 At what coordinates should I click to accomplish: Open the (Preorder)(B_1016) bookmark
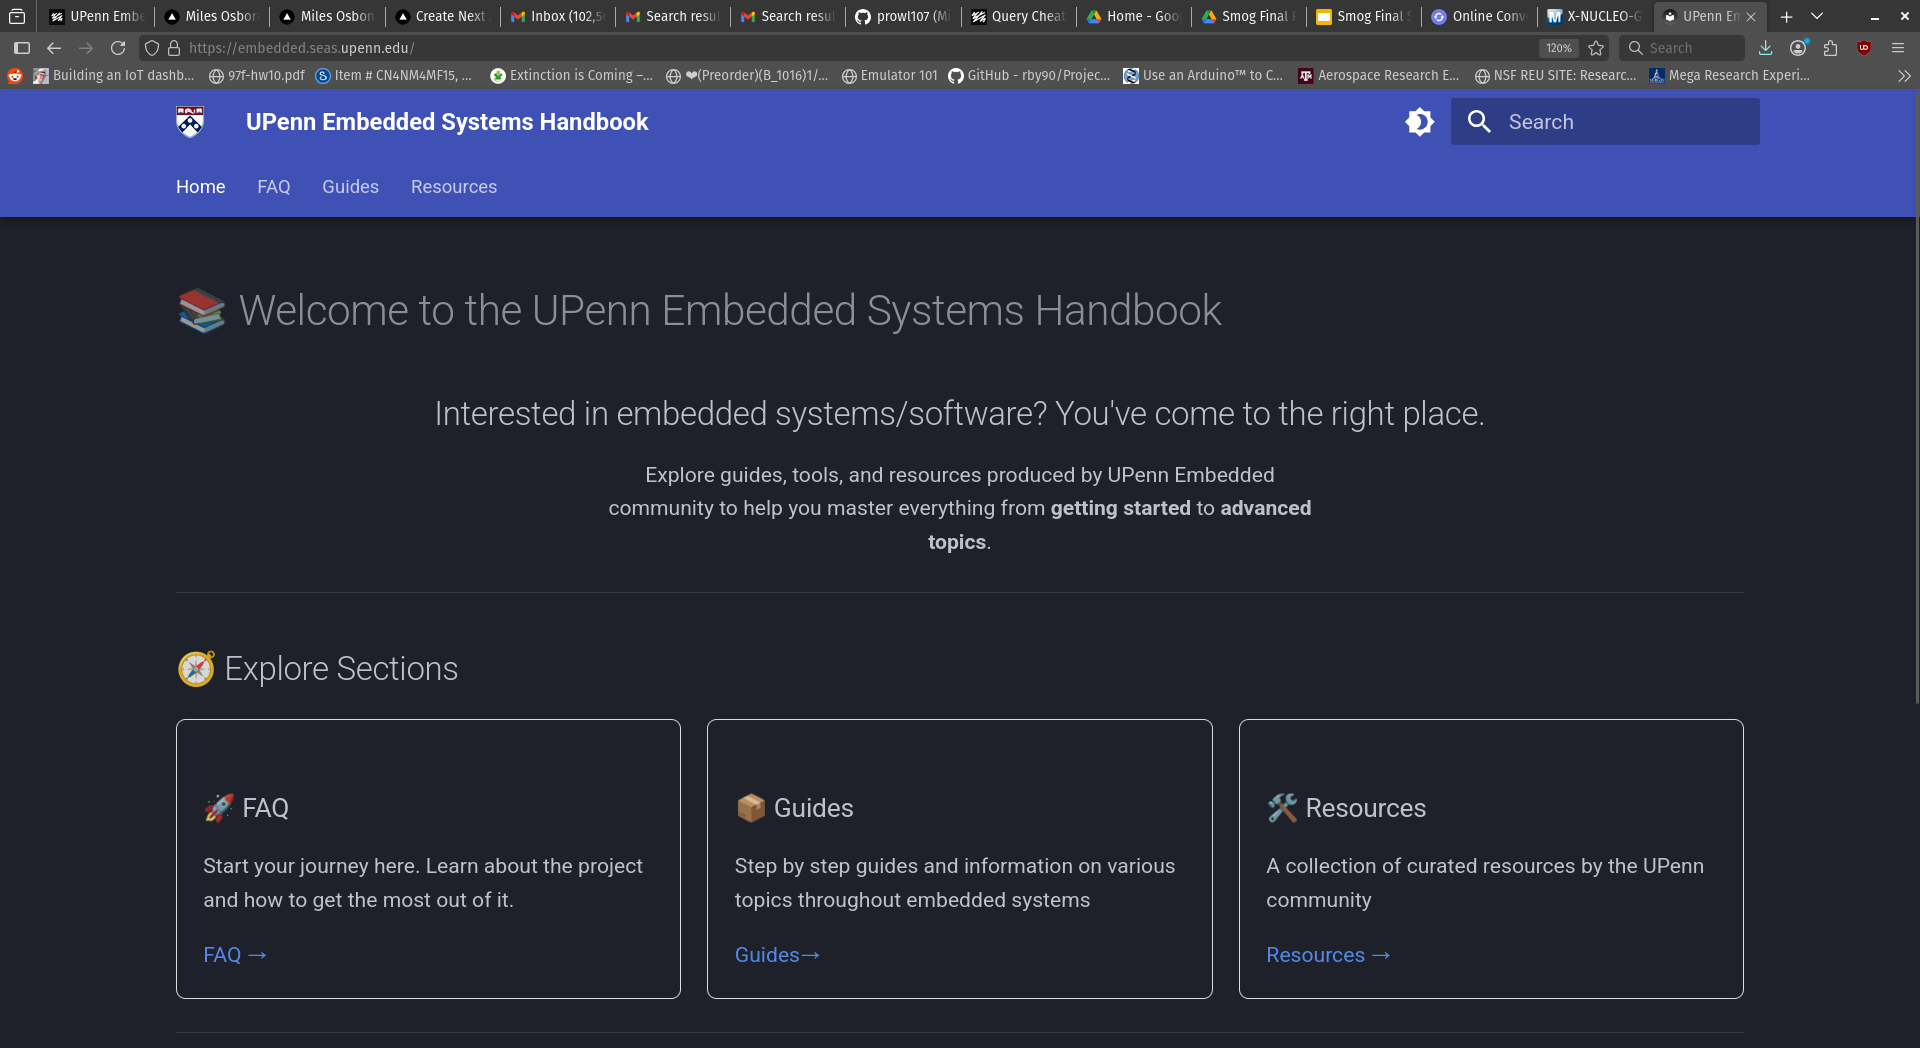[748, 75]
